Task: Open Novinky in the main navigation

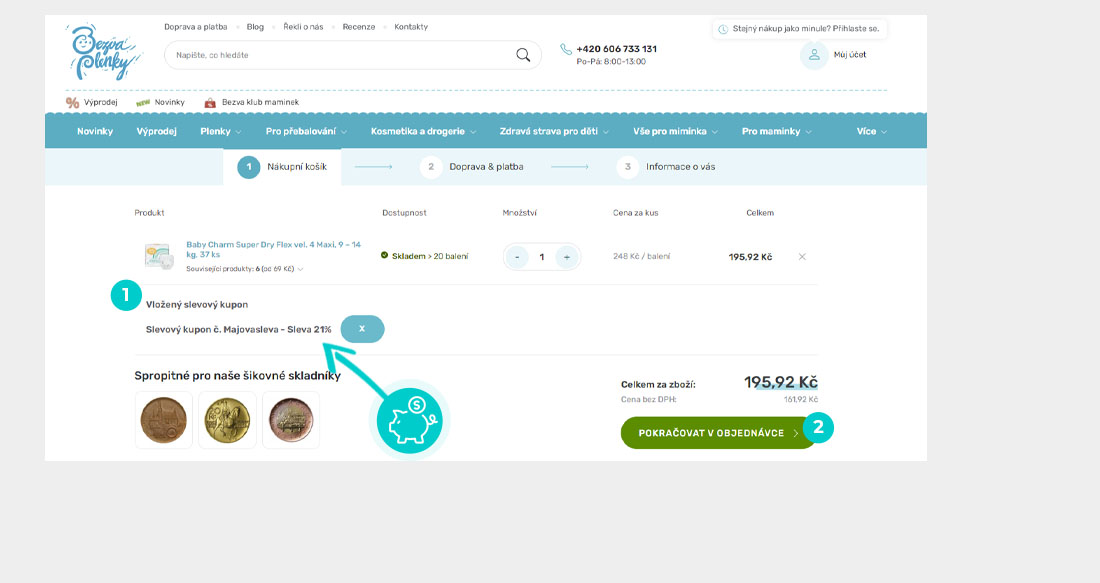Action: (x=95, y=131)
